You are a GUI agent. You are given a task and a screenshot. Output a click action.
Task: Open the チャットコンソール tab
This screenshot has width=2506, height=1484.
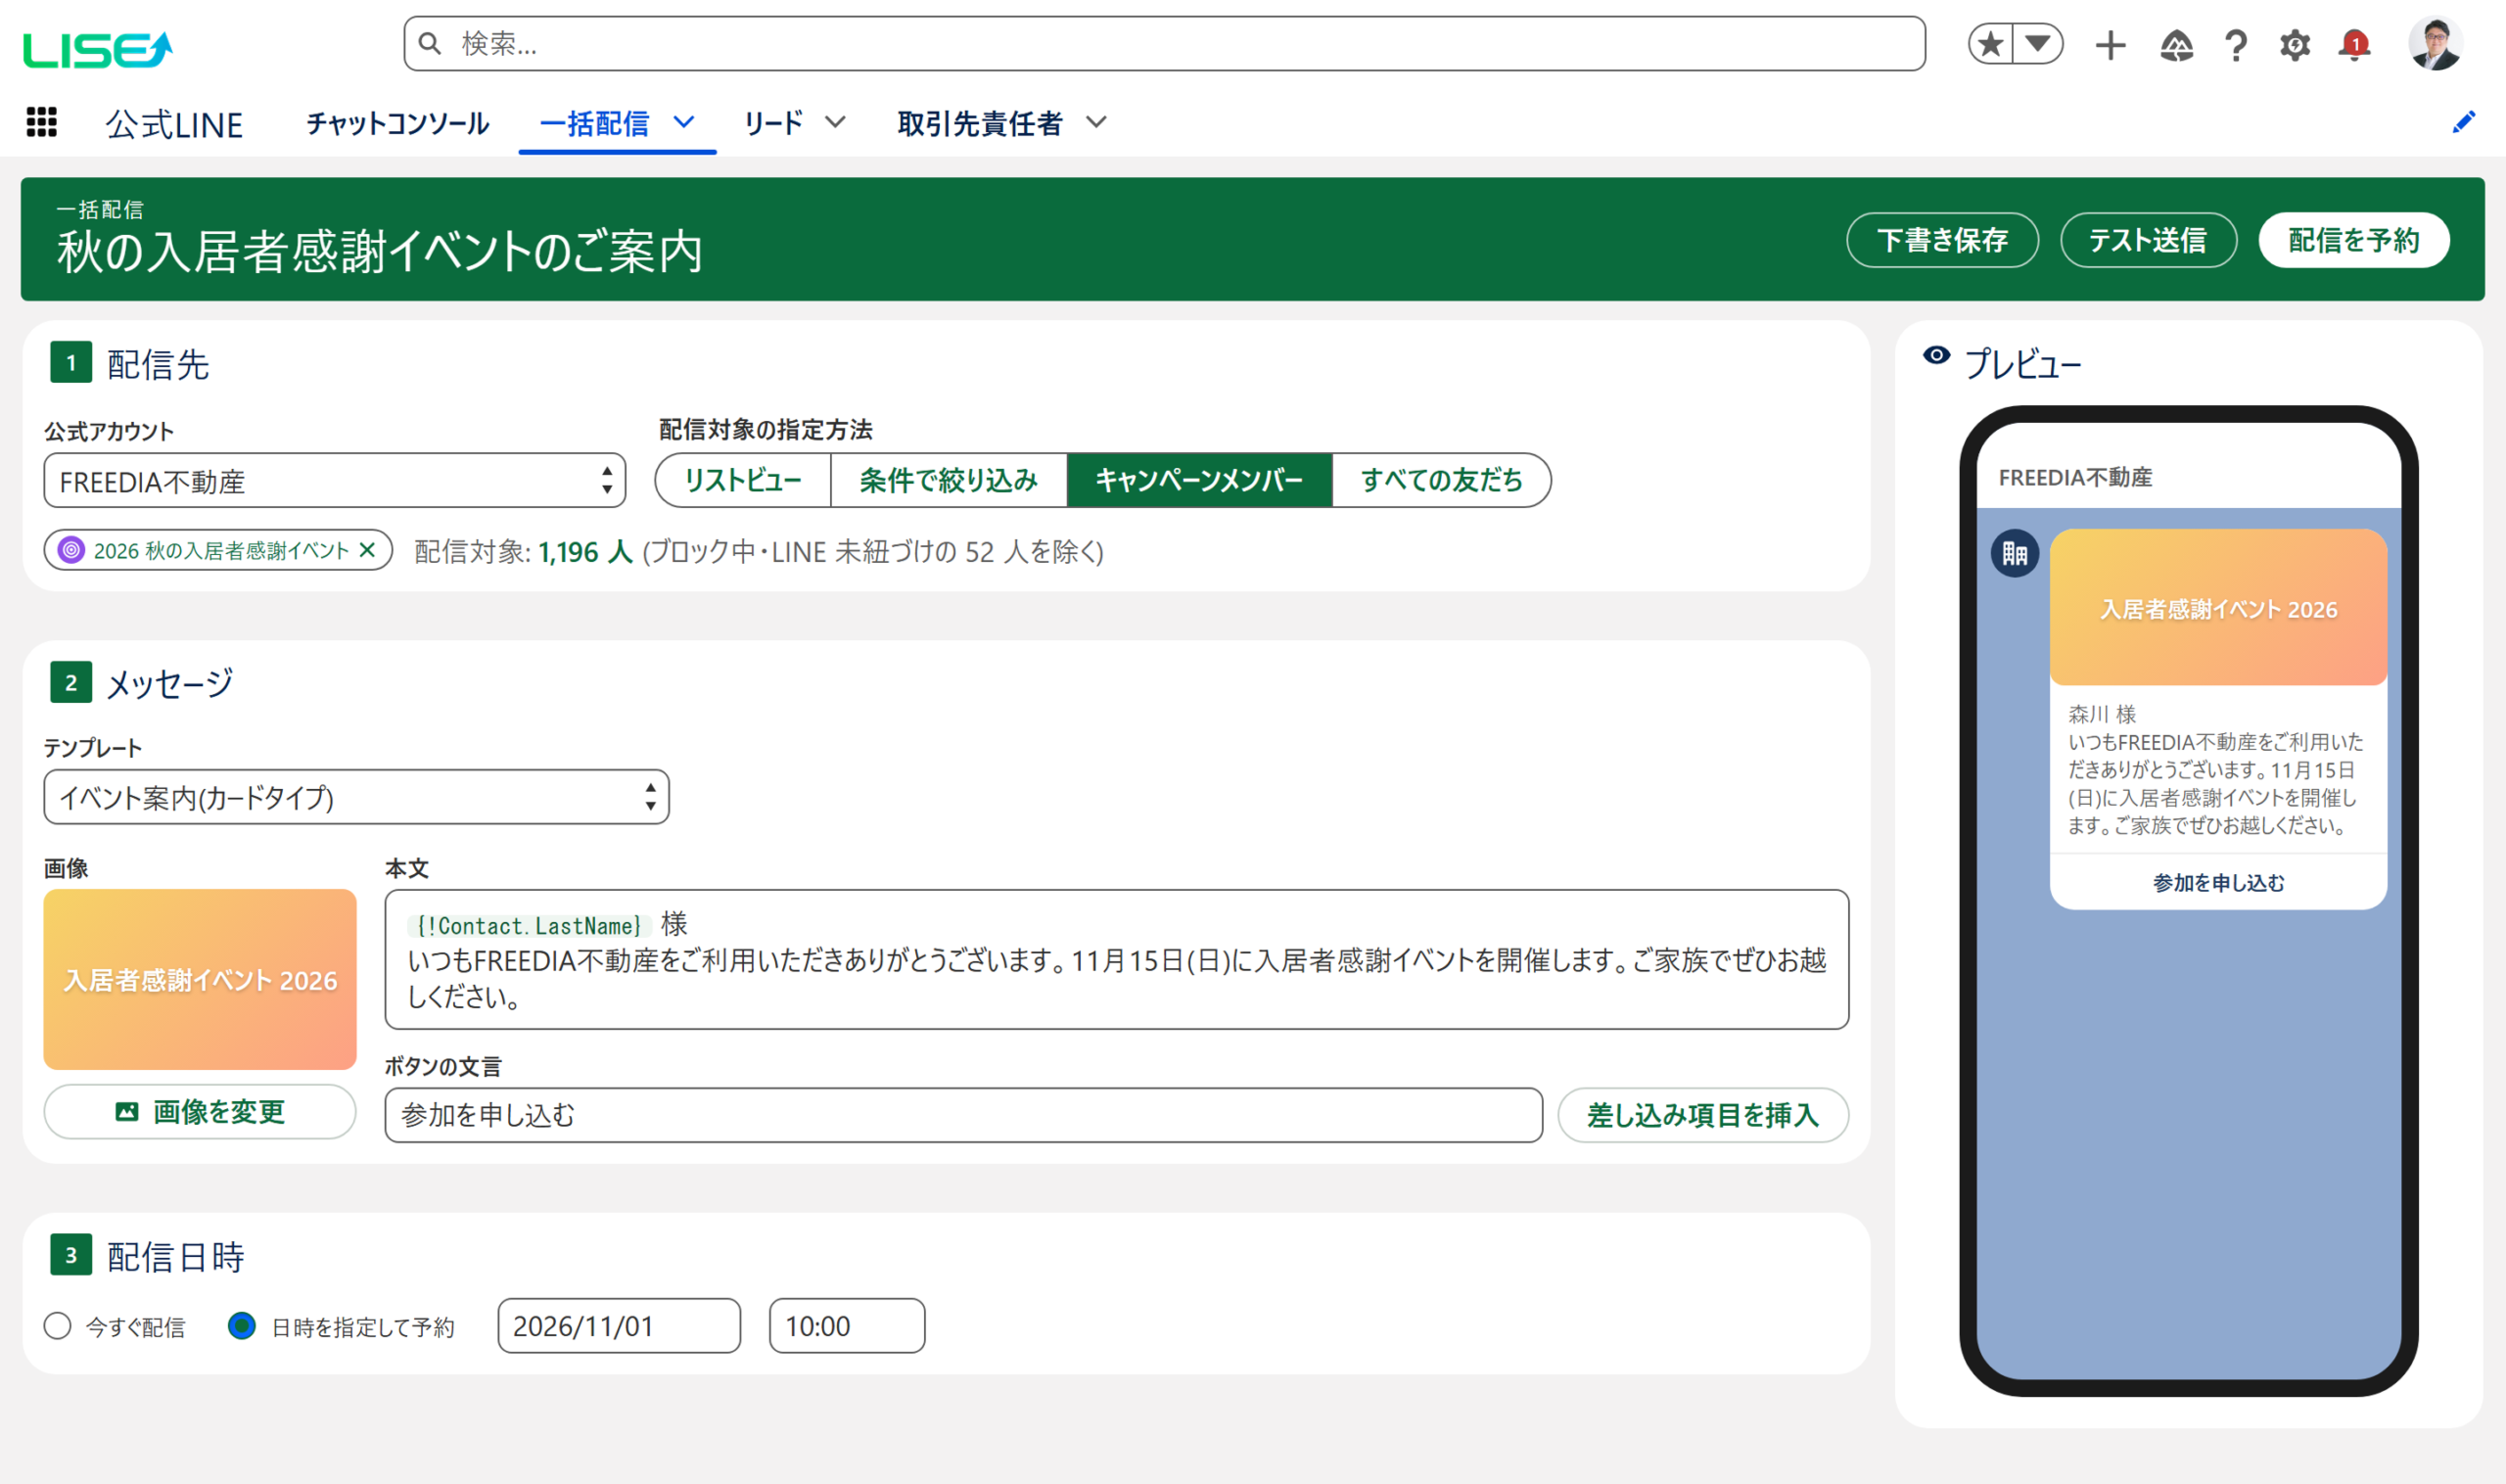pos(397,123)
